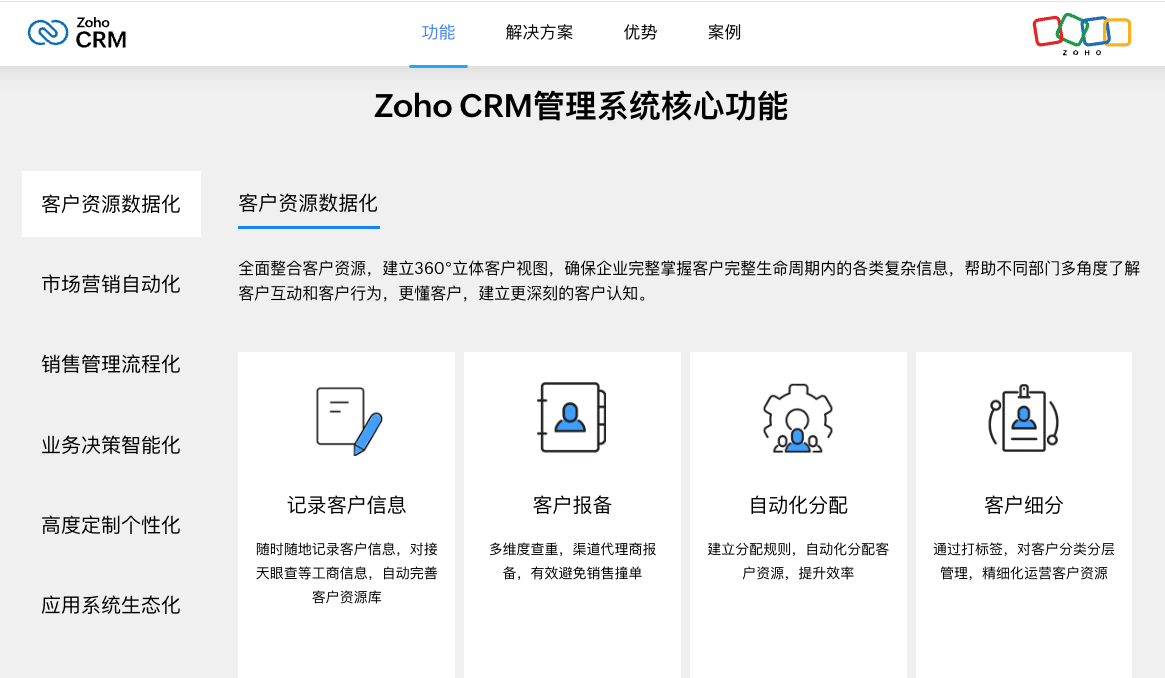Image resolution: width=1165 pixels, height=678 pixels.
Task: Click the notepad and pen icon
Action: click(347, 420)
